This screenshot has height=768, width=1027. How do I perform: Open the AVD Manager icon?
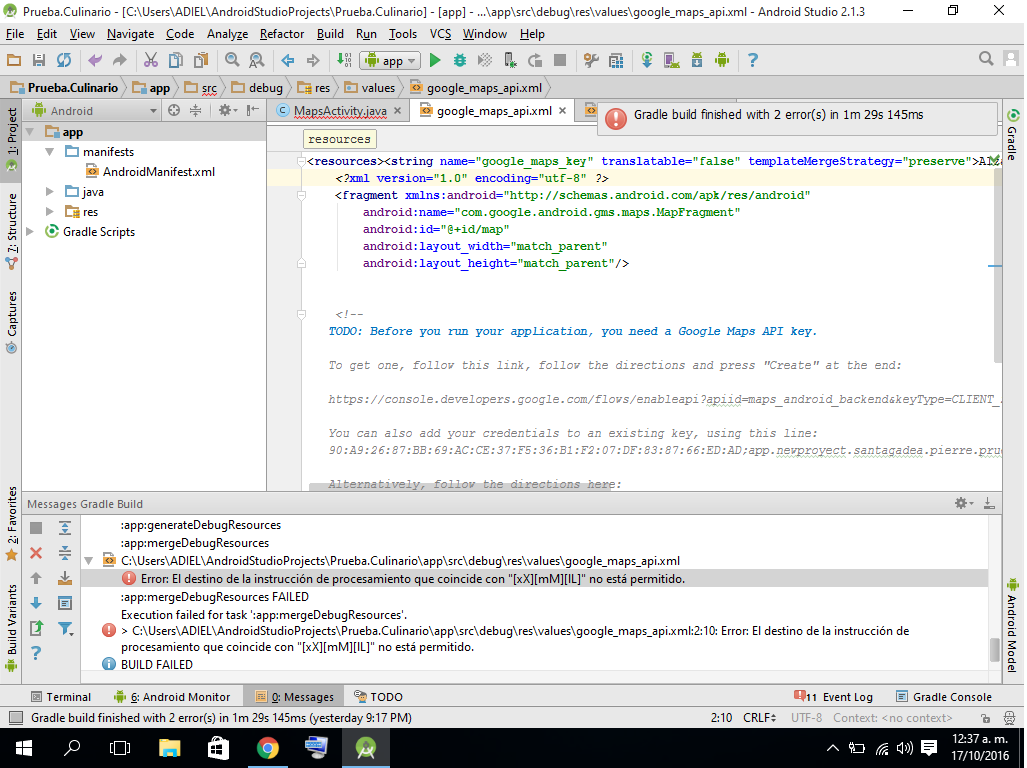[671, 60]
